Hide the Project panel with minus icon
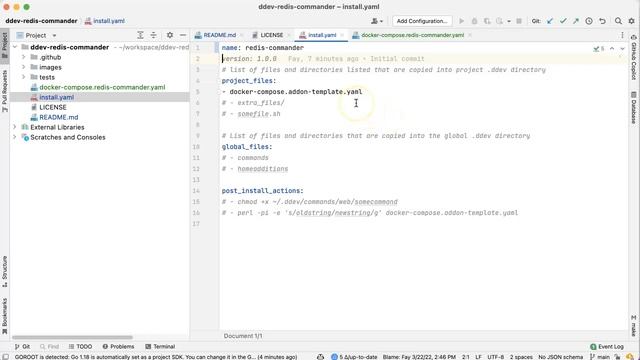The image size is (640, 360). coord(183,35)
